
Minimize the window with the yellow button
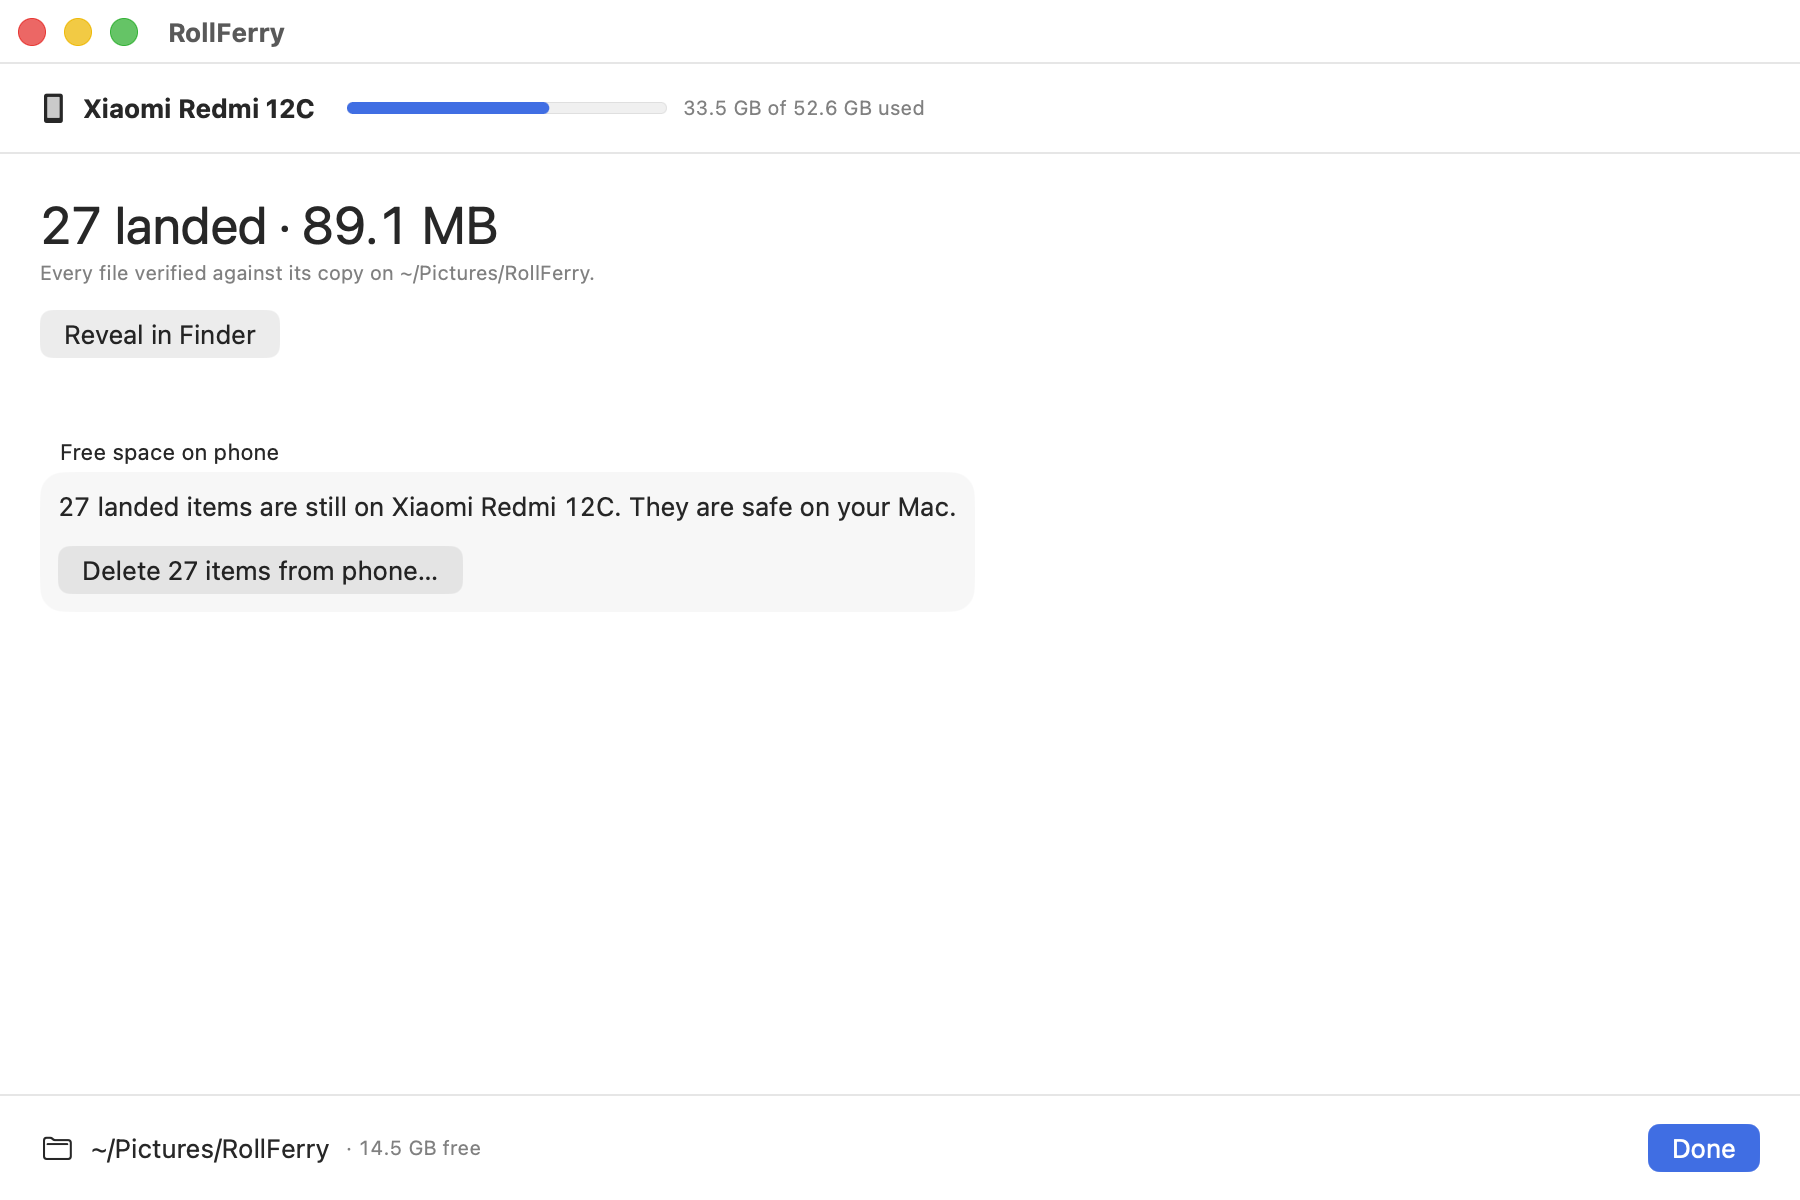click(78, 32)
